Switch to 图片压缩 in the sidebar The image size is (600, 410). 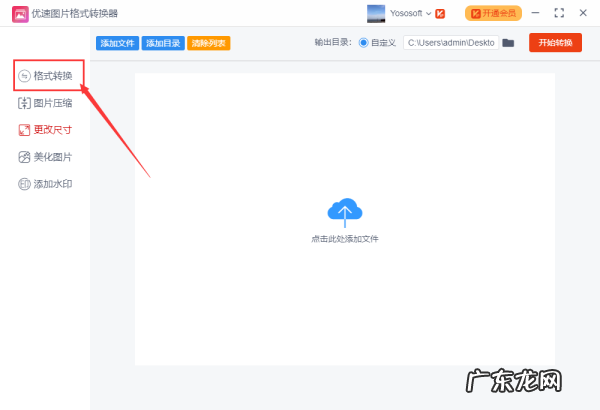[x=46, y=103]
